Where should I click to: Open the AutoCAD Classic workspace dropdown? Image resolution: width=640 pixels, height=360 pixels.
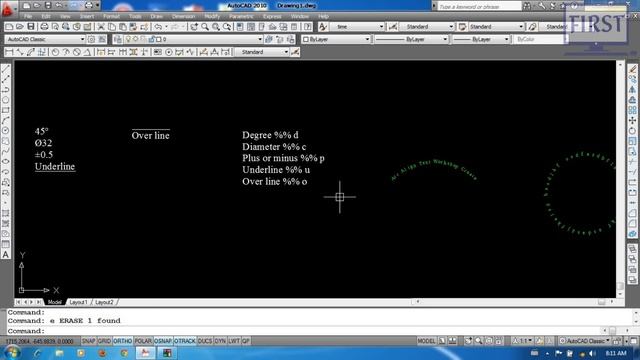(45, 39)
